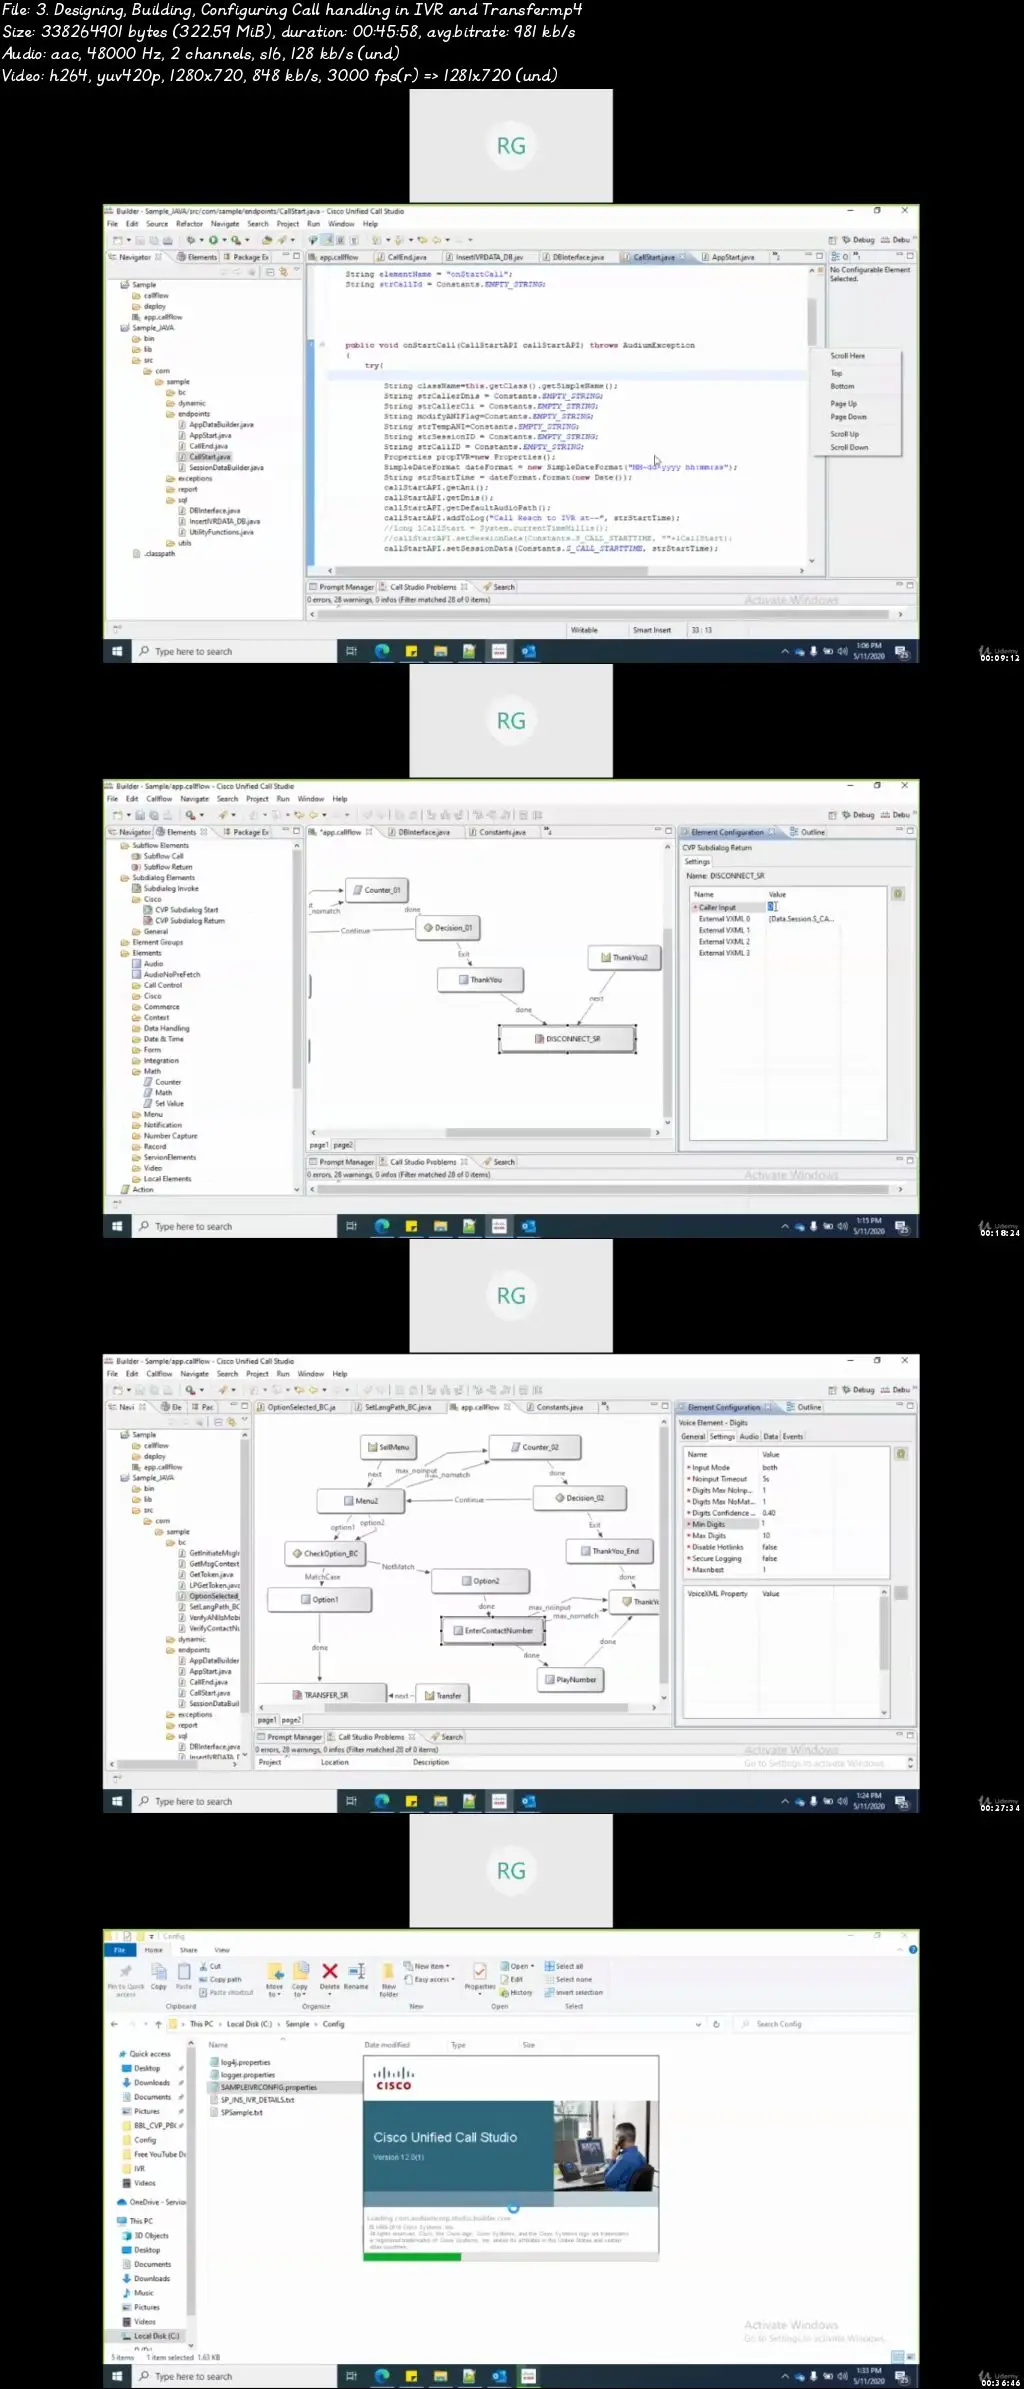The image size is (1024, 2389).
Task: Select UtilityFunctions.java in the Navigator tree
Action: coord(216,532)
